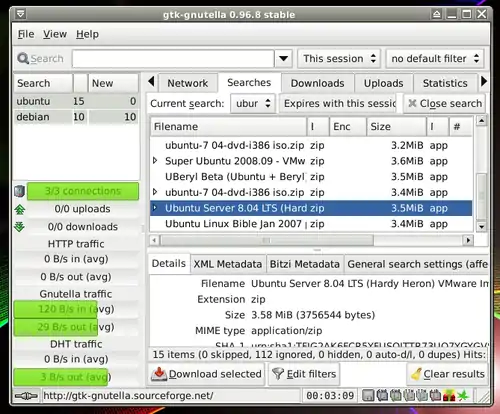Open the search history dropdown arrow
The image size is (500, 414).
pyautogui.click(x=284, y=59)
